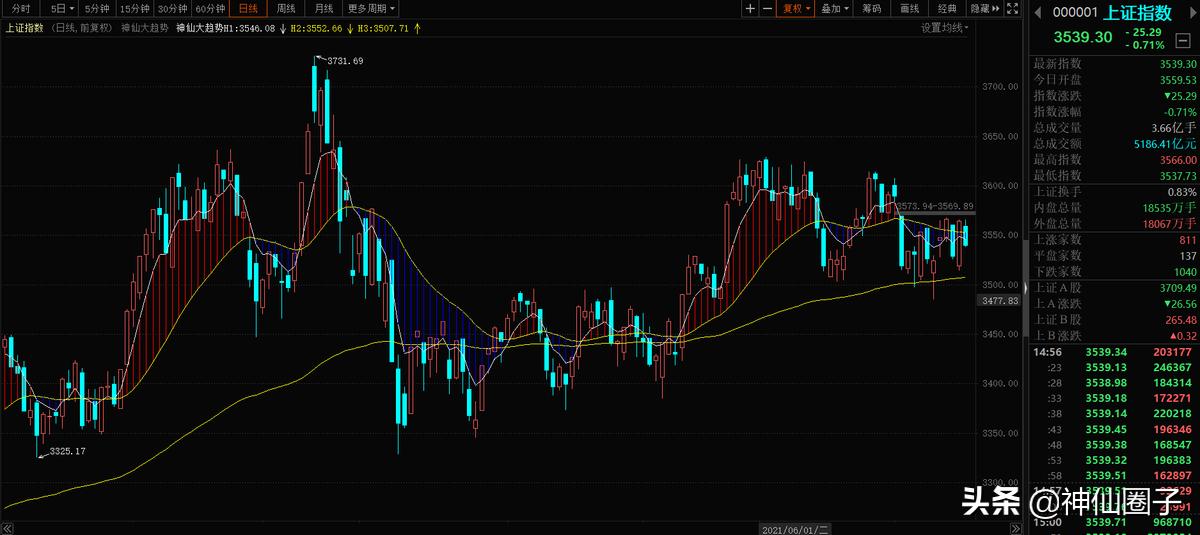1200x535 pixels.
Task: Click the 上涨家数 811 row
Action: (1114, 240)
